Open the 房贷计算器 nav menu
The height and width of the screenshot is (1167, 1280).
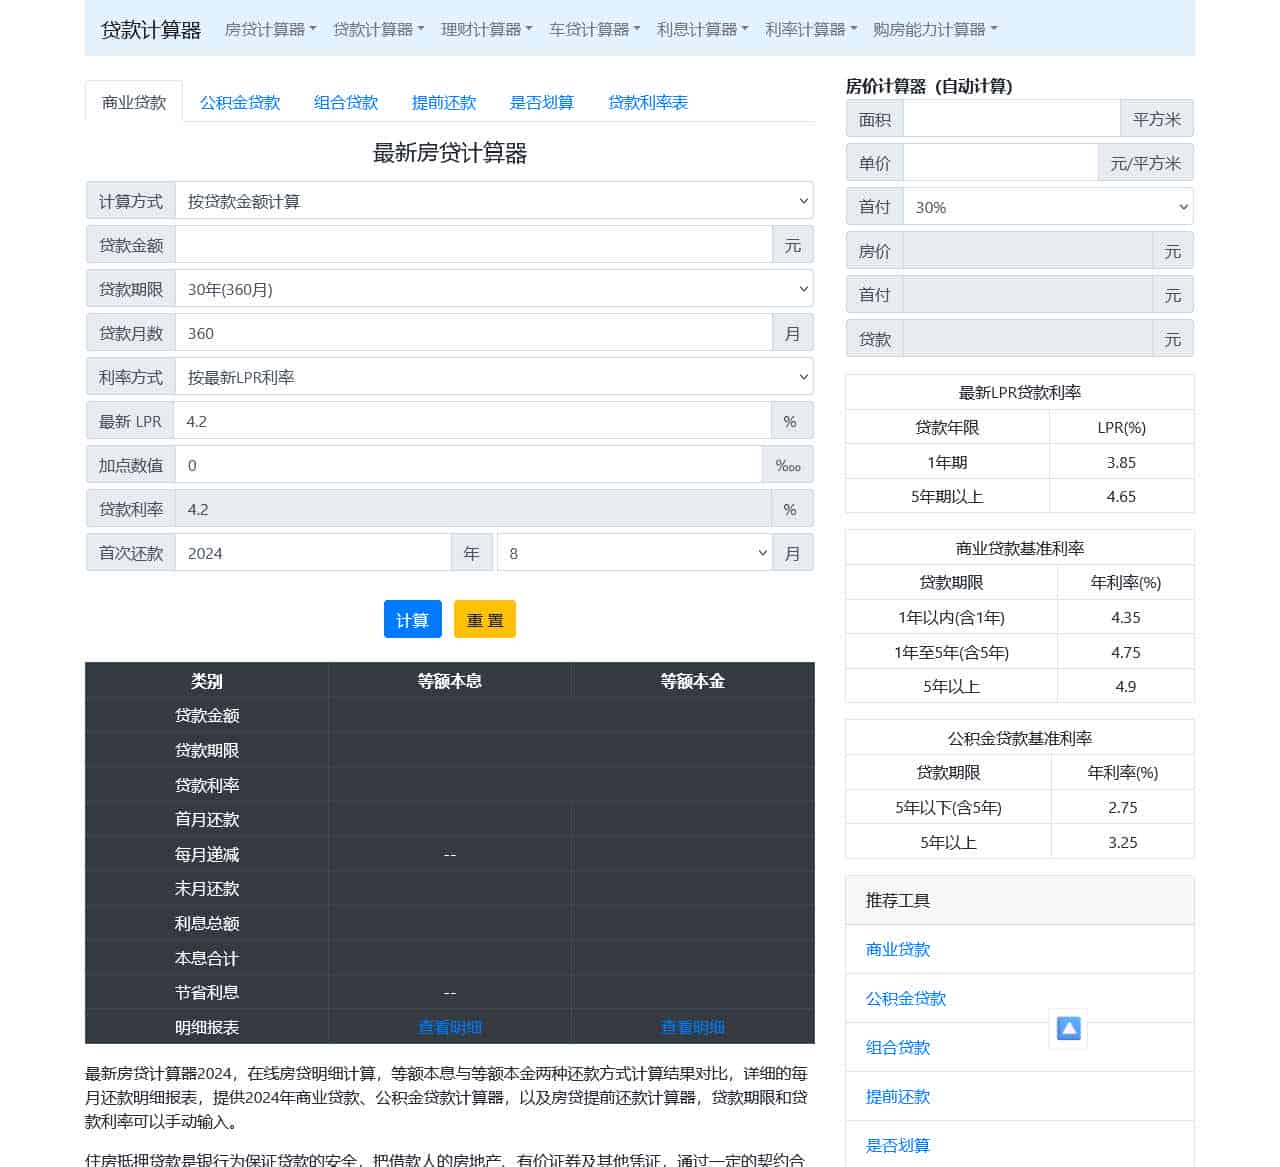pos(270,29)
